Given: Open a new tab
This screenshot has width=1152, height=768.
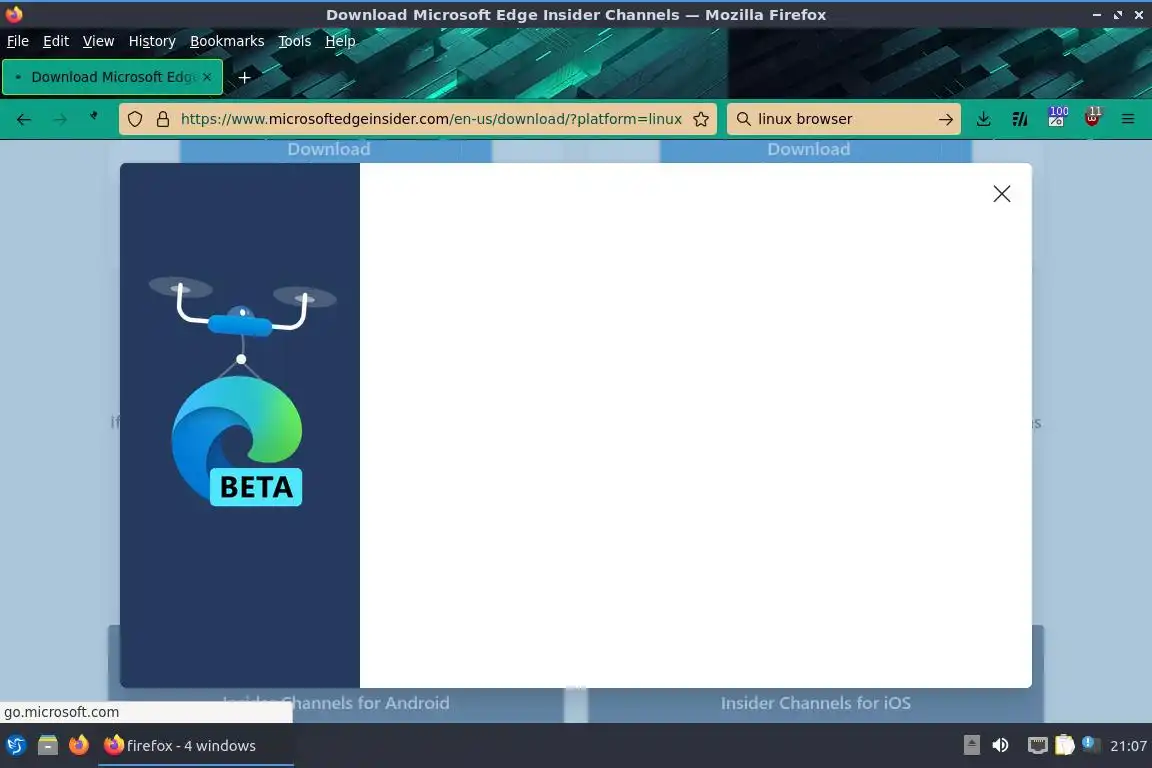Looking at the screenshot, I should coord(245,77).
